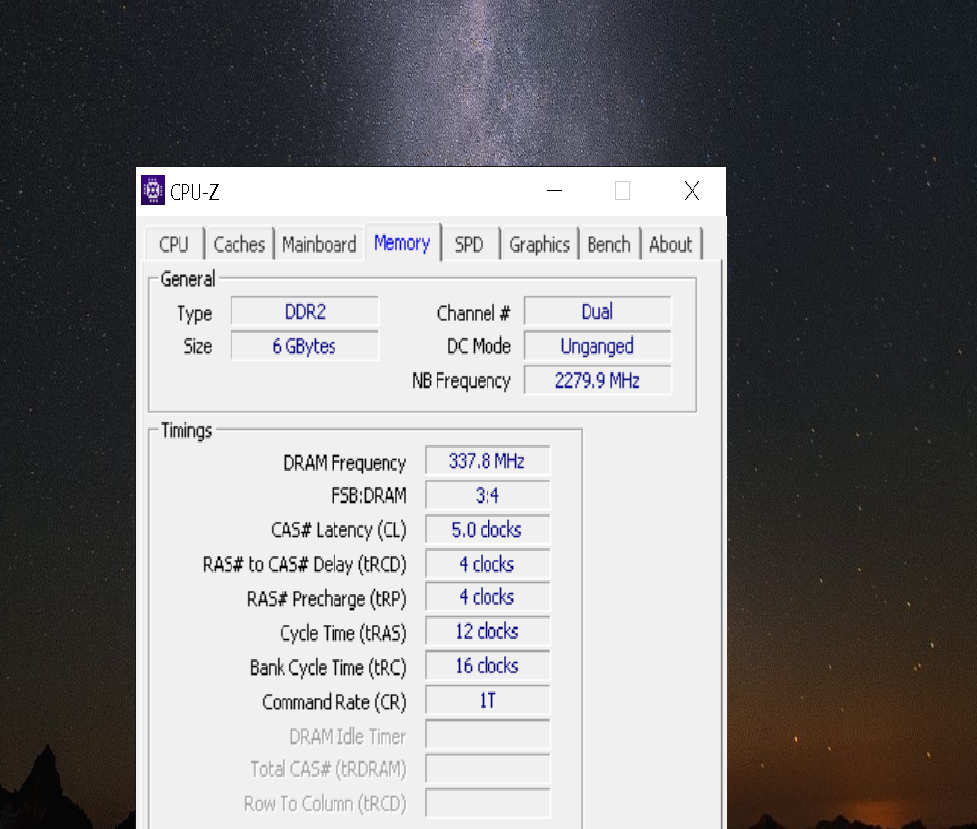Image resolution: width=977 pixels, height=829 pixels.
Task: Click the General group heading
Action: click(x=188, y=279)
